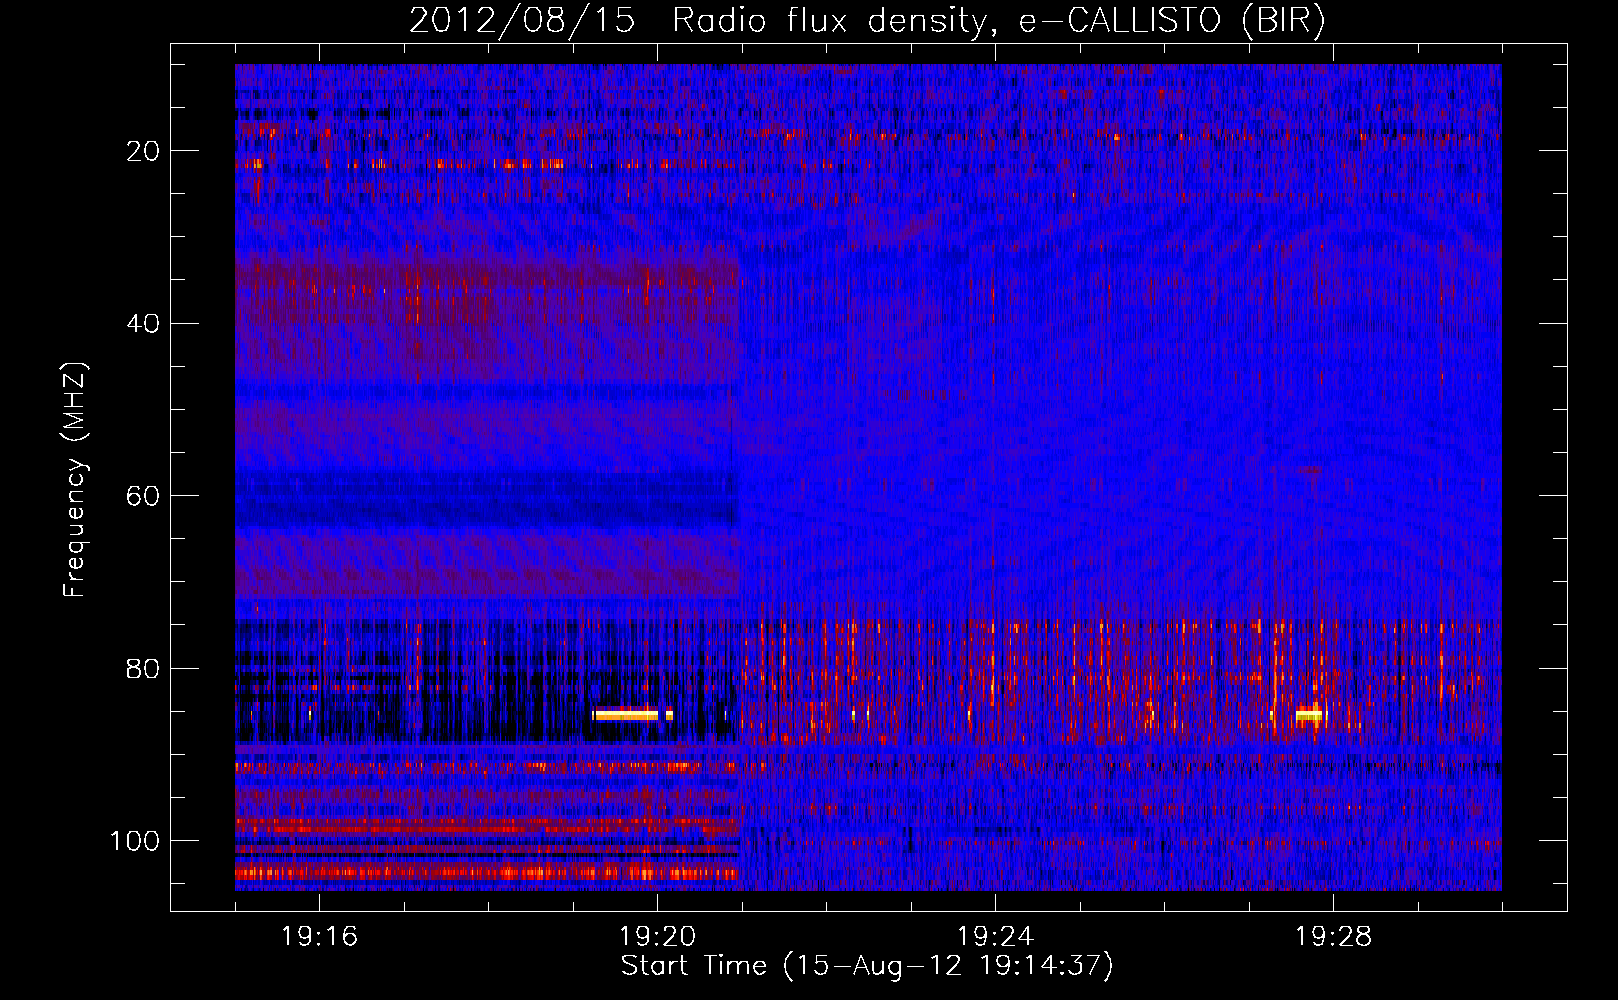
Task: Click the 'Frequency (MHZ)' y-axis label
Action: pos(75,480)
